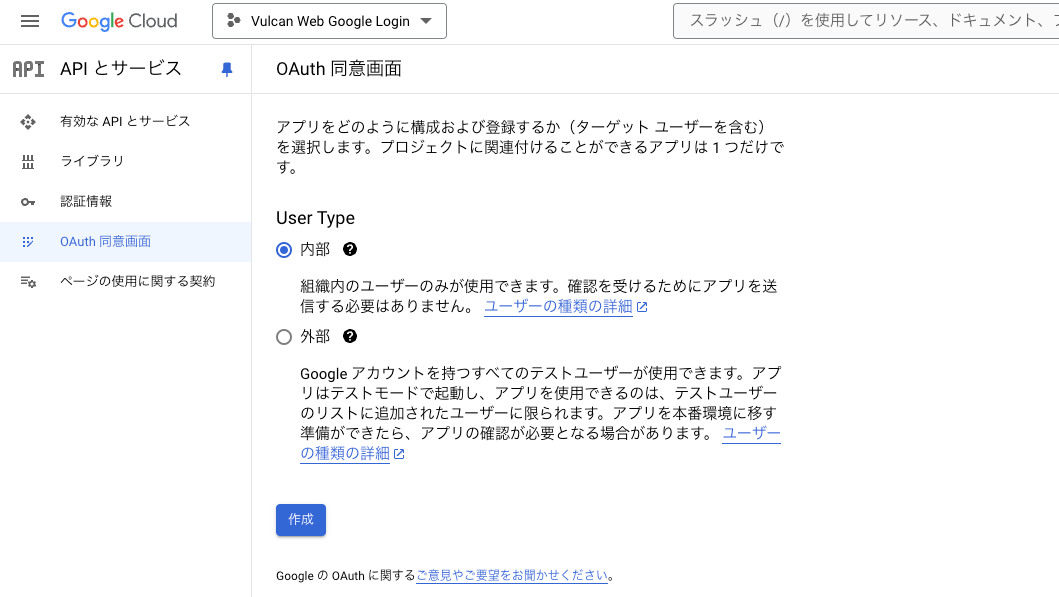
Task: Click the 内部 option label
Action: click(315, 250)
